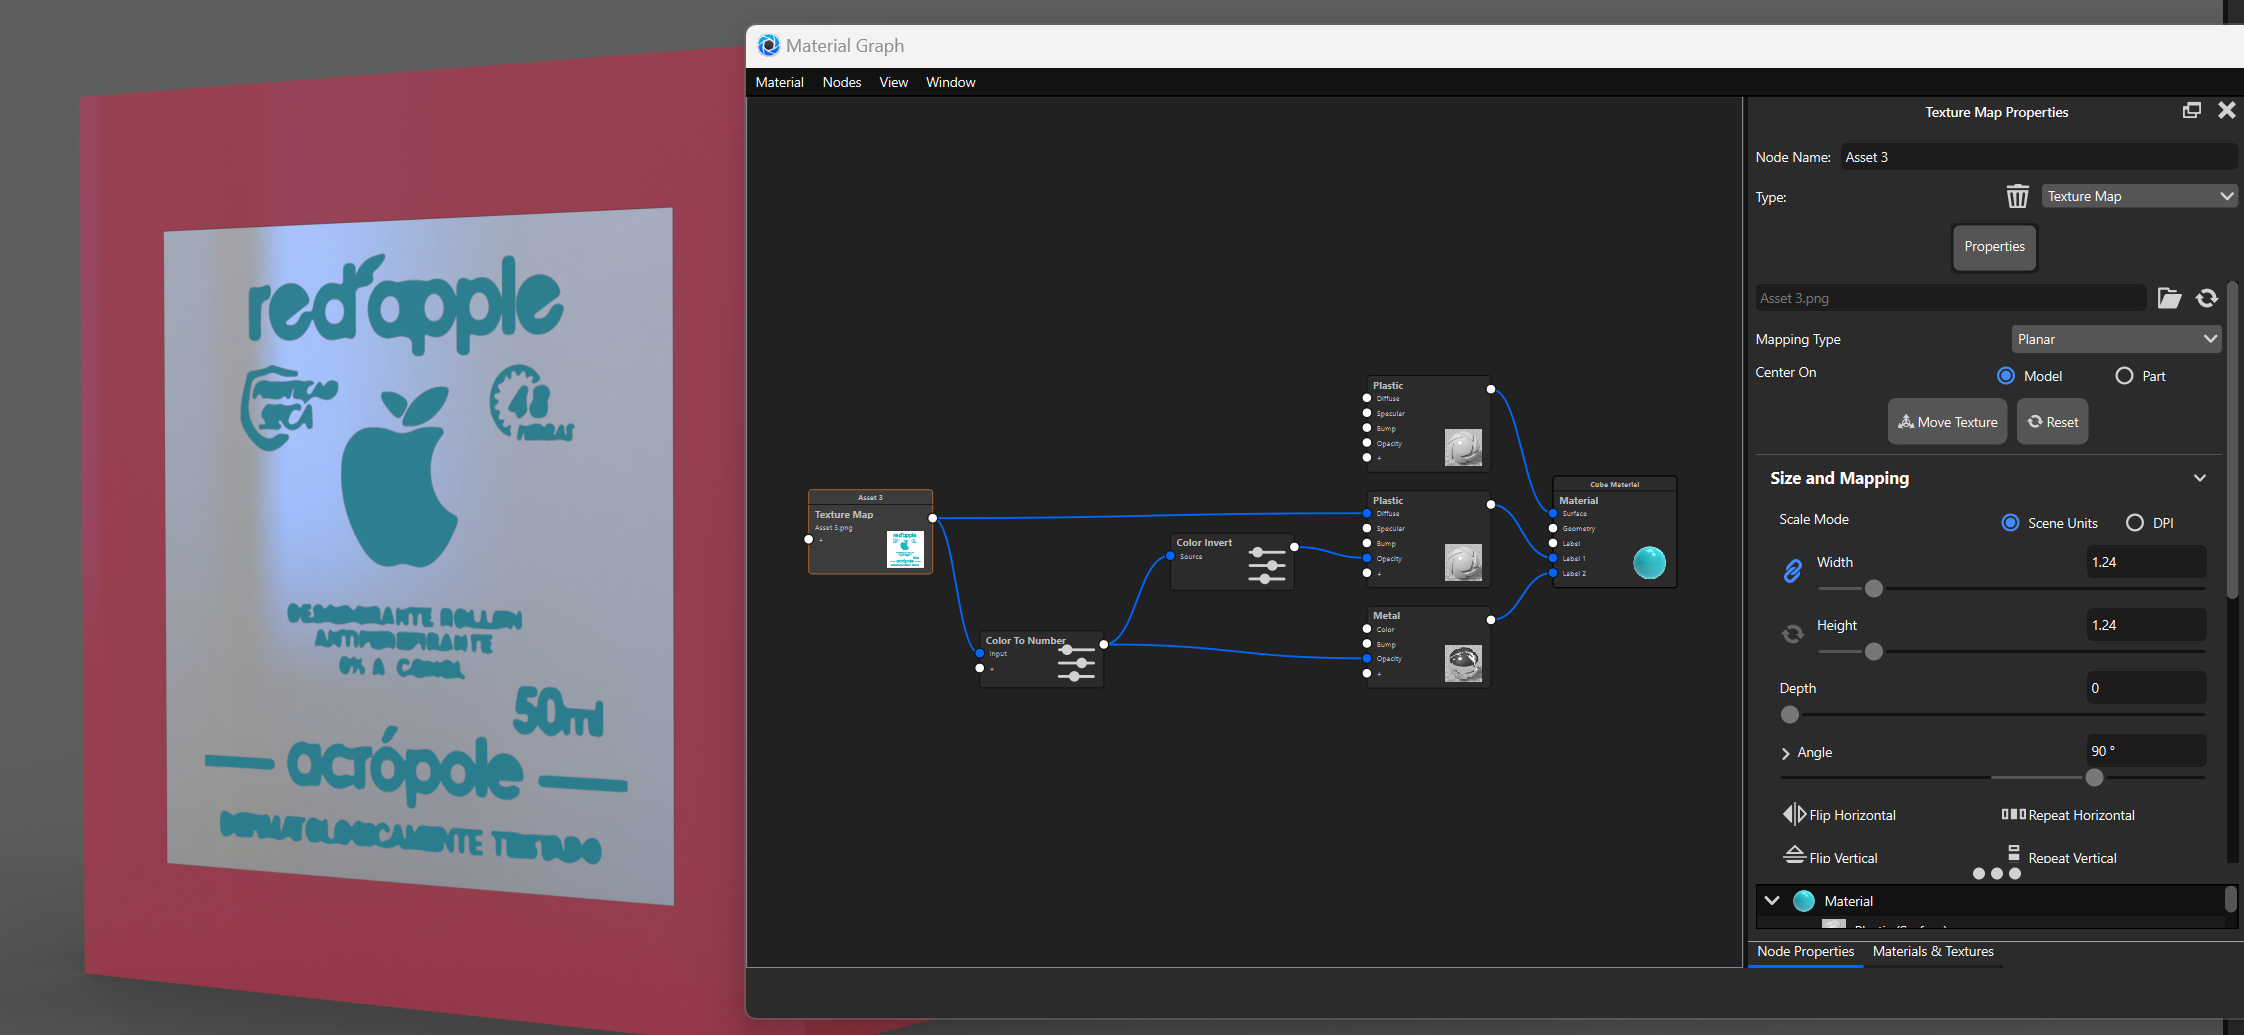
Task: Click the KeyShot logo icon in the Material Graph title bar
Action: point(768,46)
